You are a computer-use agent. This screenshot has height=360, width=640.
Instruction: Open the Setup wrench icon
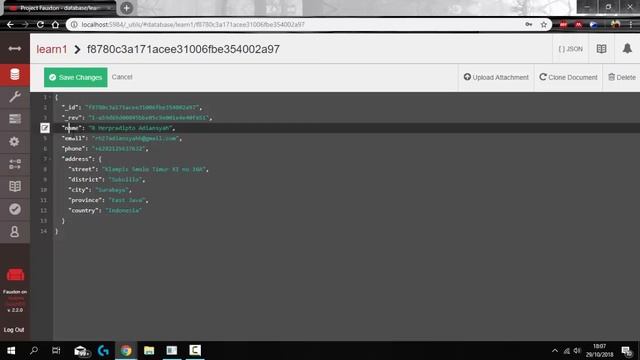pos(15,97)
